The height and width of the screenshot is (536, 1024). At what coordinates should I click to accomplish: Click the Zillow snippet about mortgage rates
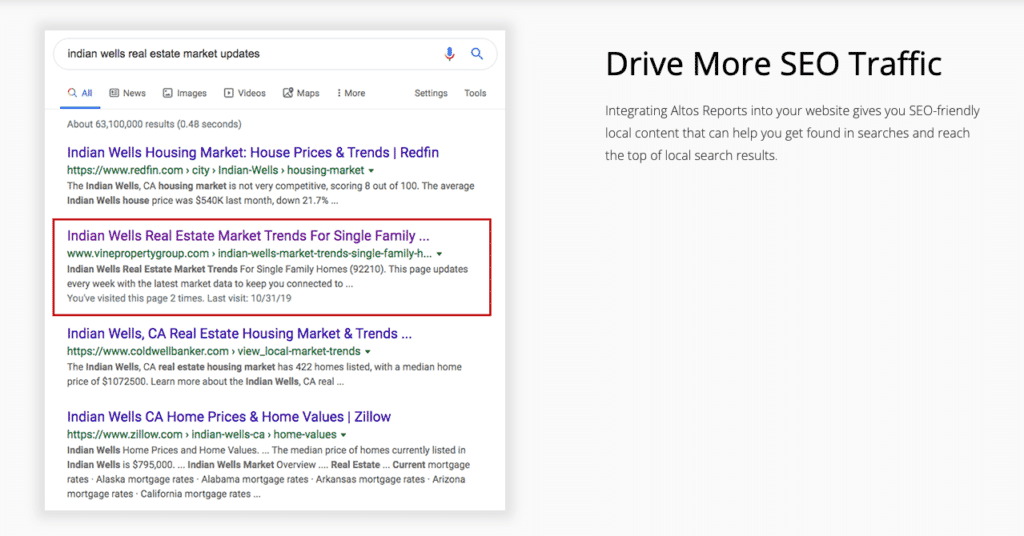(x=268, y=472)
